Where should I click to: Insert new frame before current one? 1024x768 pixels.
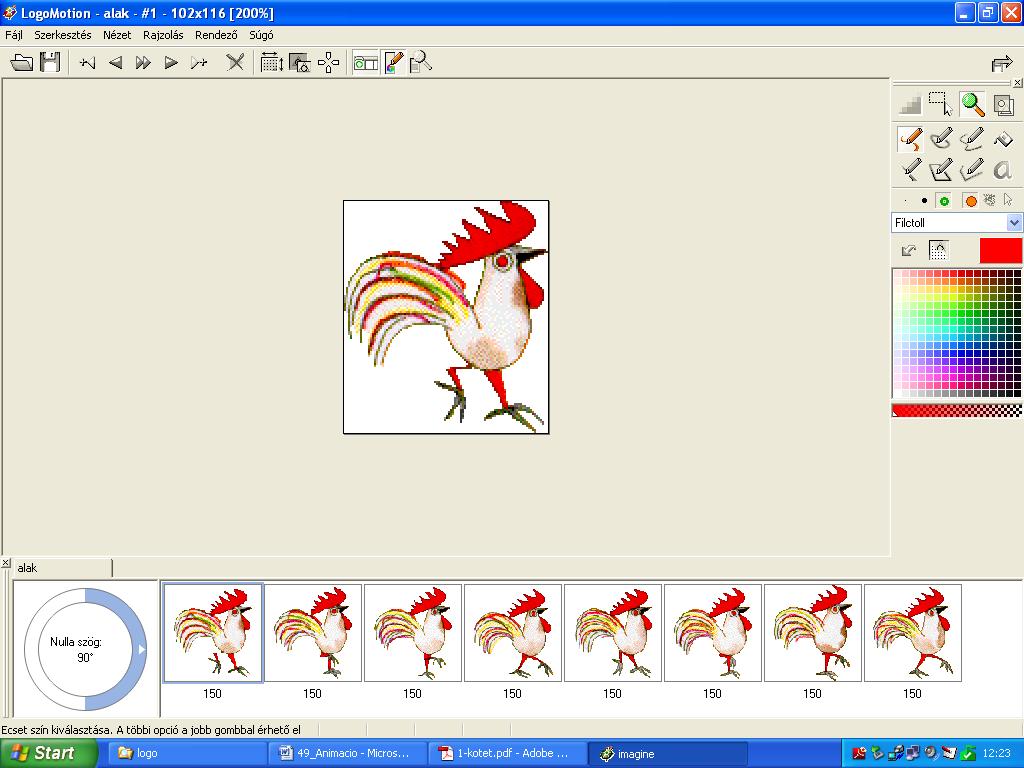click(x=88, y=63)
